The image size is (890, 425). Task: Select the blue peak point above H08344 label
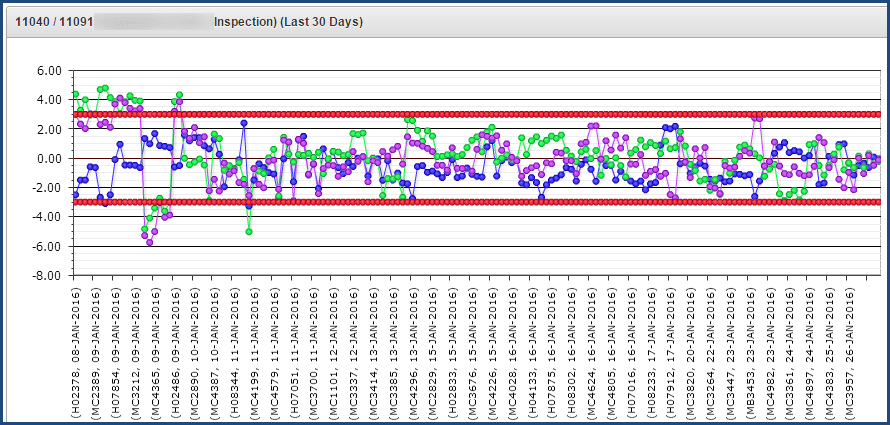click(244, 123)
